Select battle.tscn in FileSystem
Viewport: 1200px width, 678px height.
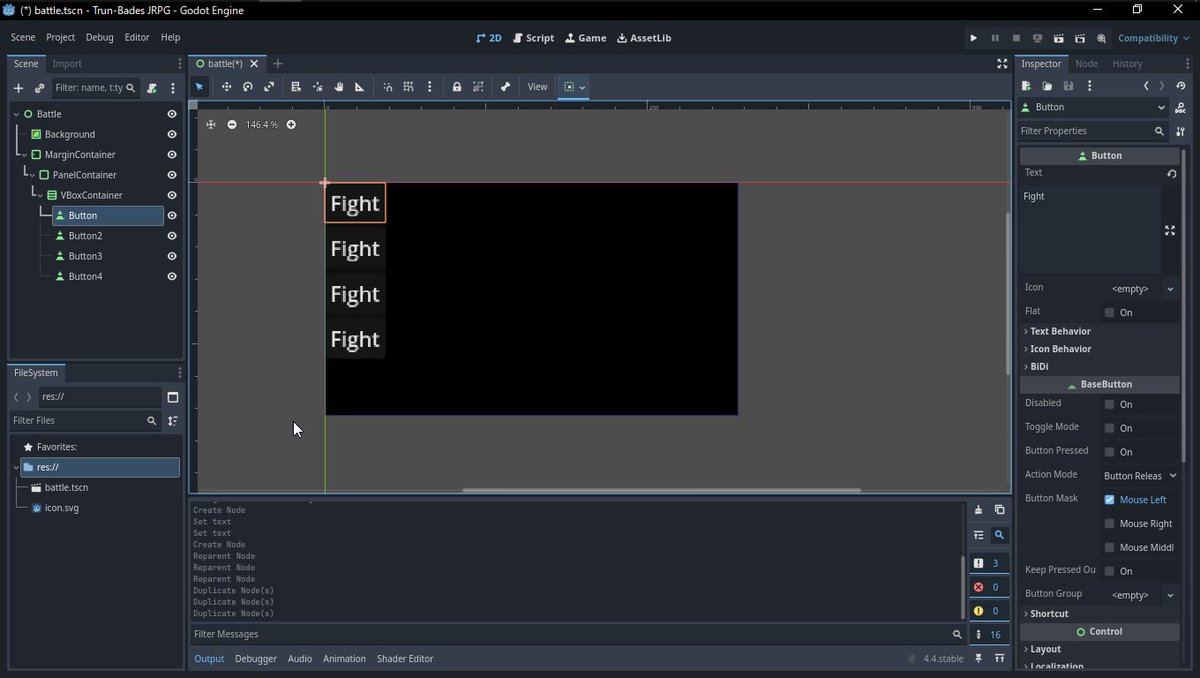(66, 488)
